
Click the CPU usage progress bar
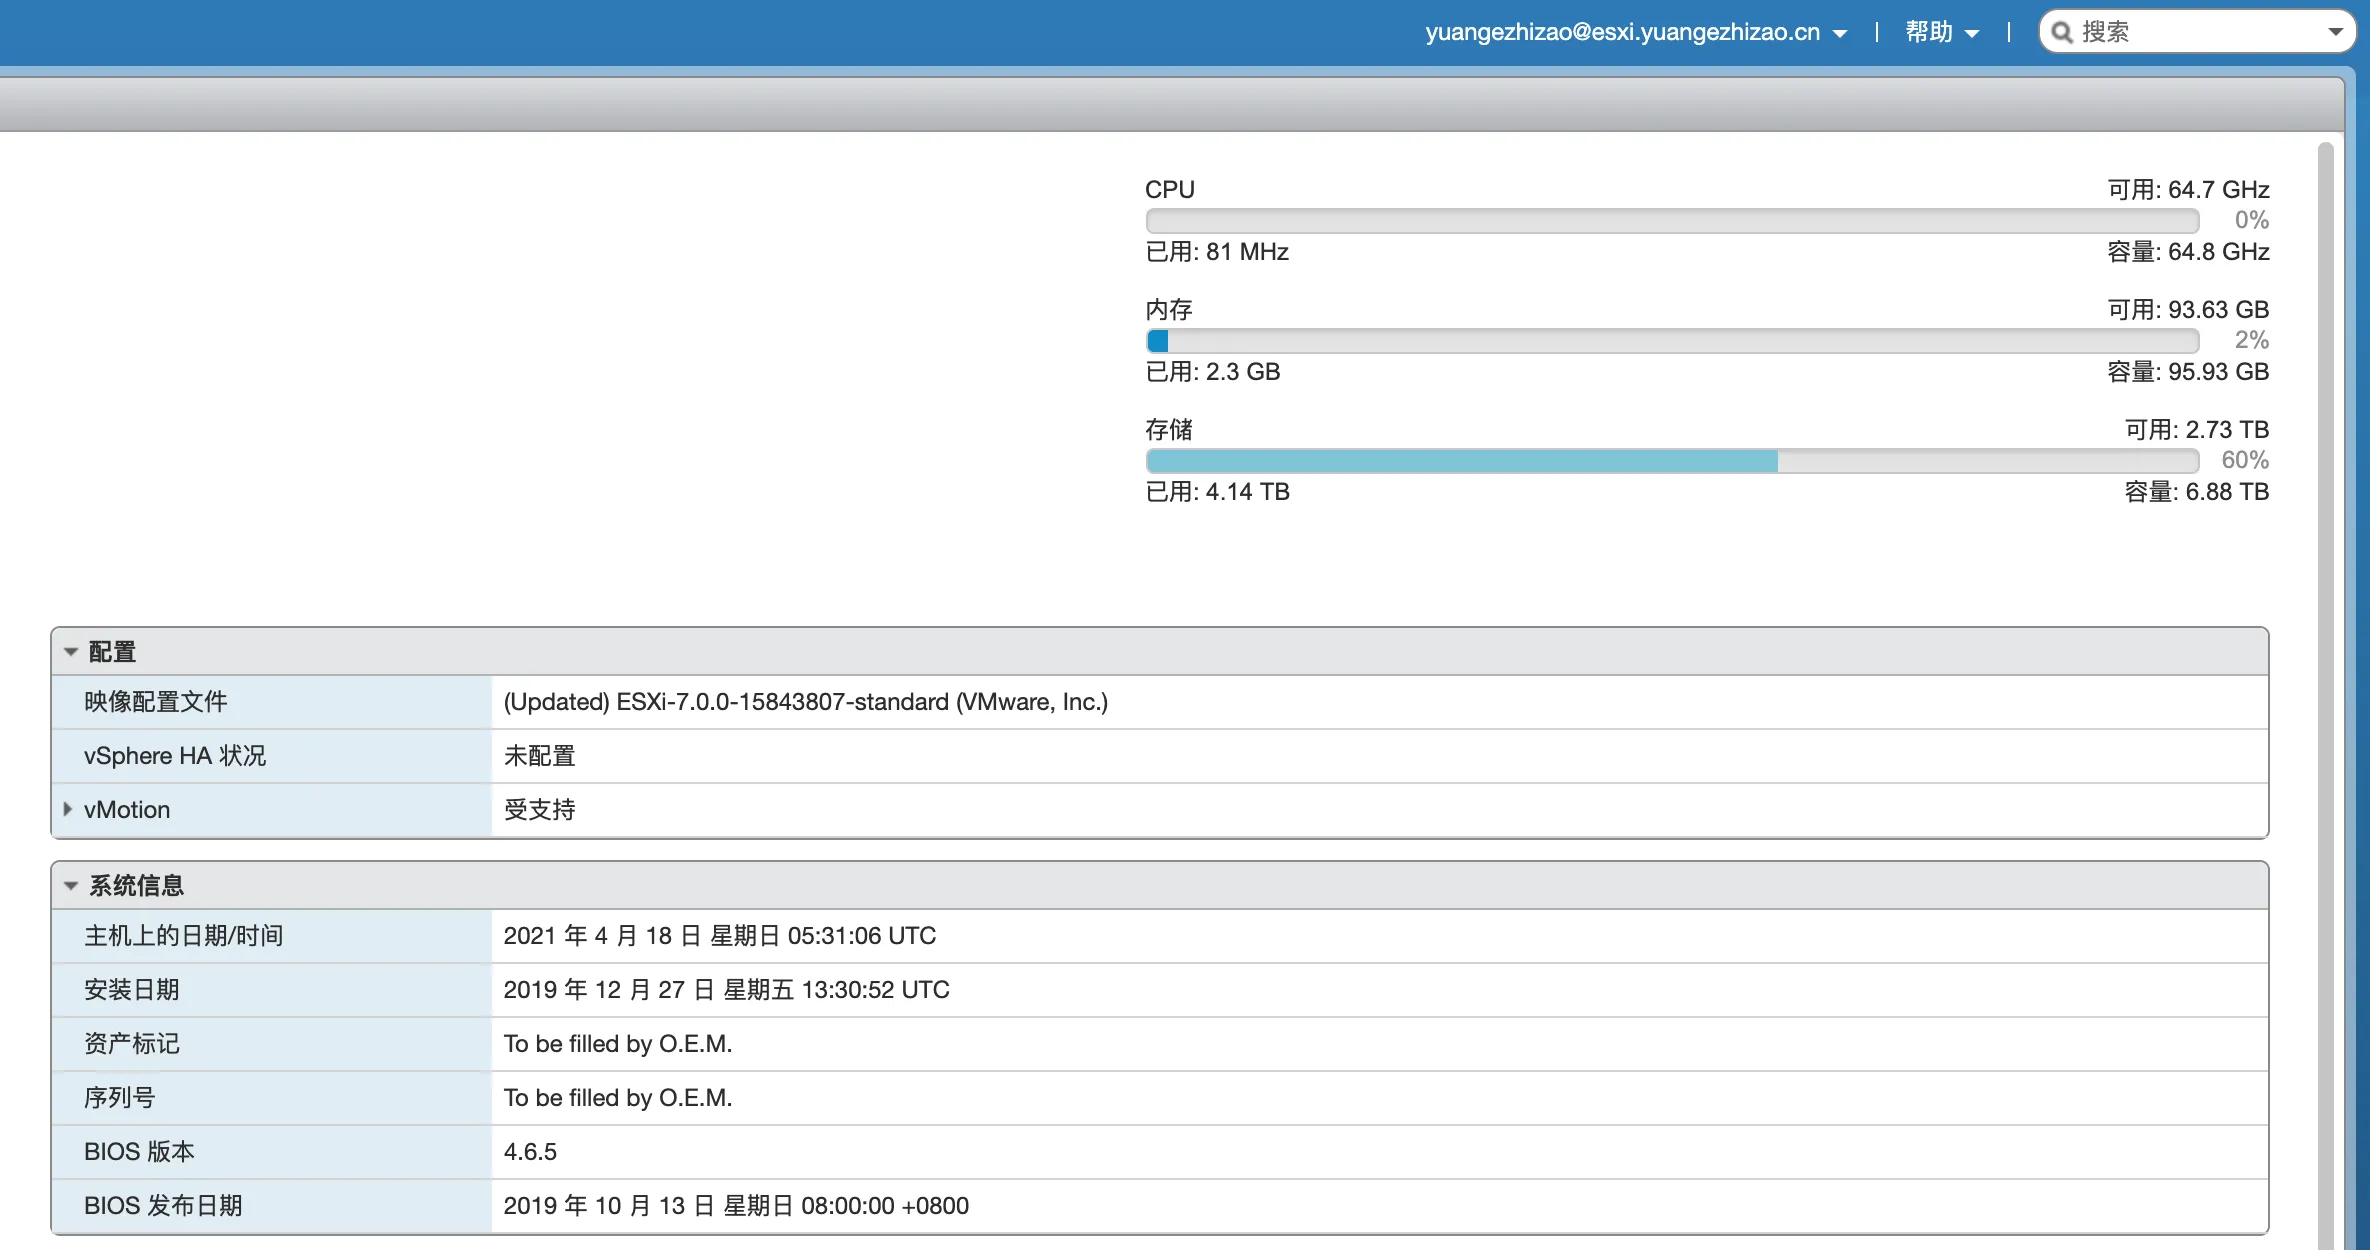[1671, 220]
